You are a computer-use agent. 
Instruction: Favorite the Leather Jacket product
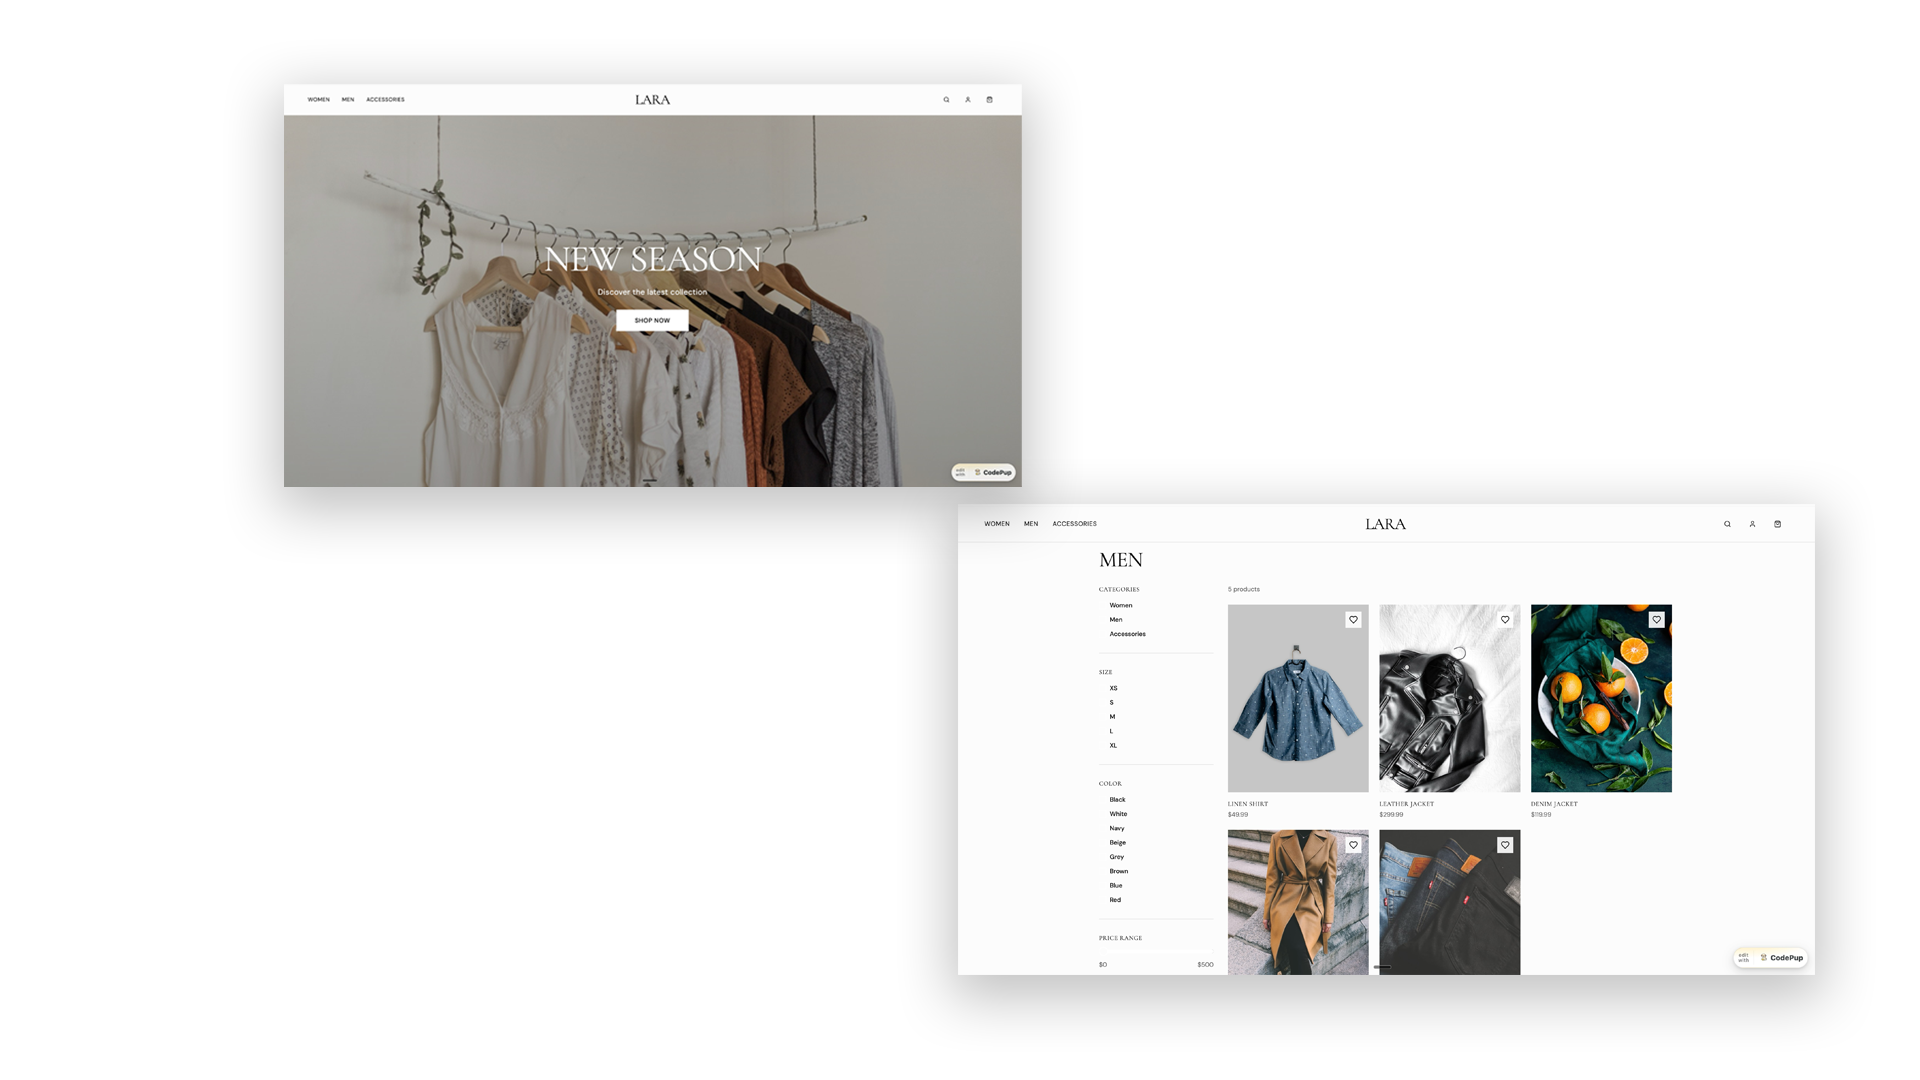point(1505,619)
